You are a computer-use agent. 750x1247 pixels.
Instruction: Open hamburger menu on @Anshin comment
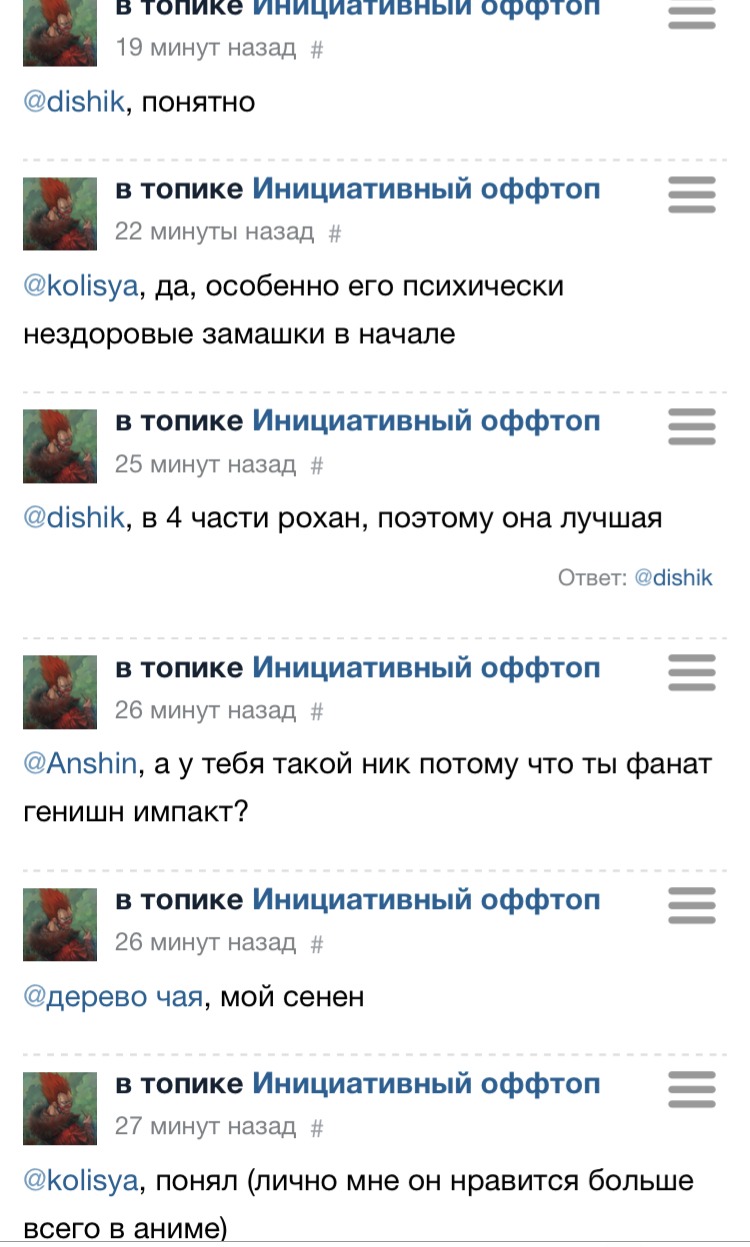691,672
